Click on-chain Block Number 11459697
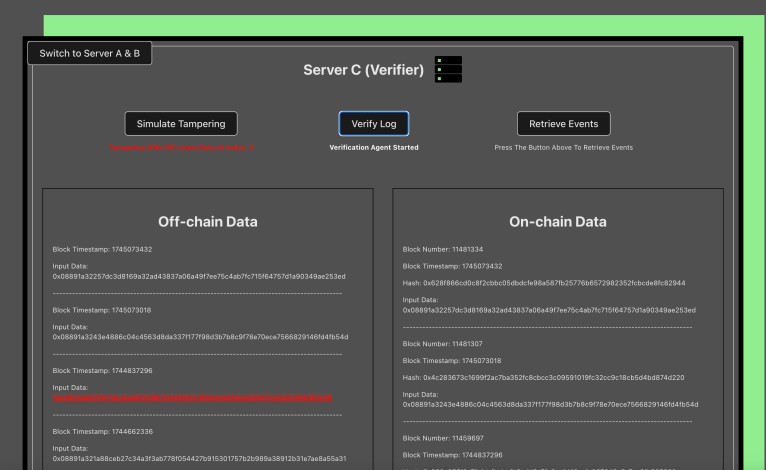The height and width of the screenshot is (470, 766). [x=443, y=437]
